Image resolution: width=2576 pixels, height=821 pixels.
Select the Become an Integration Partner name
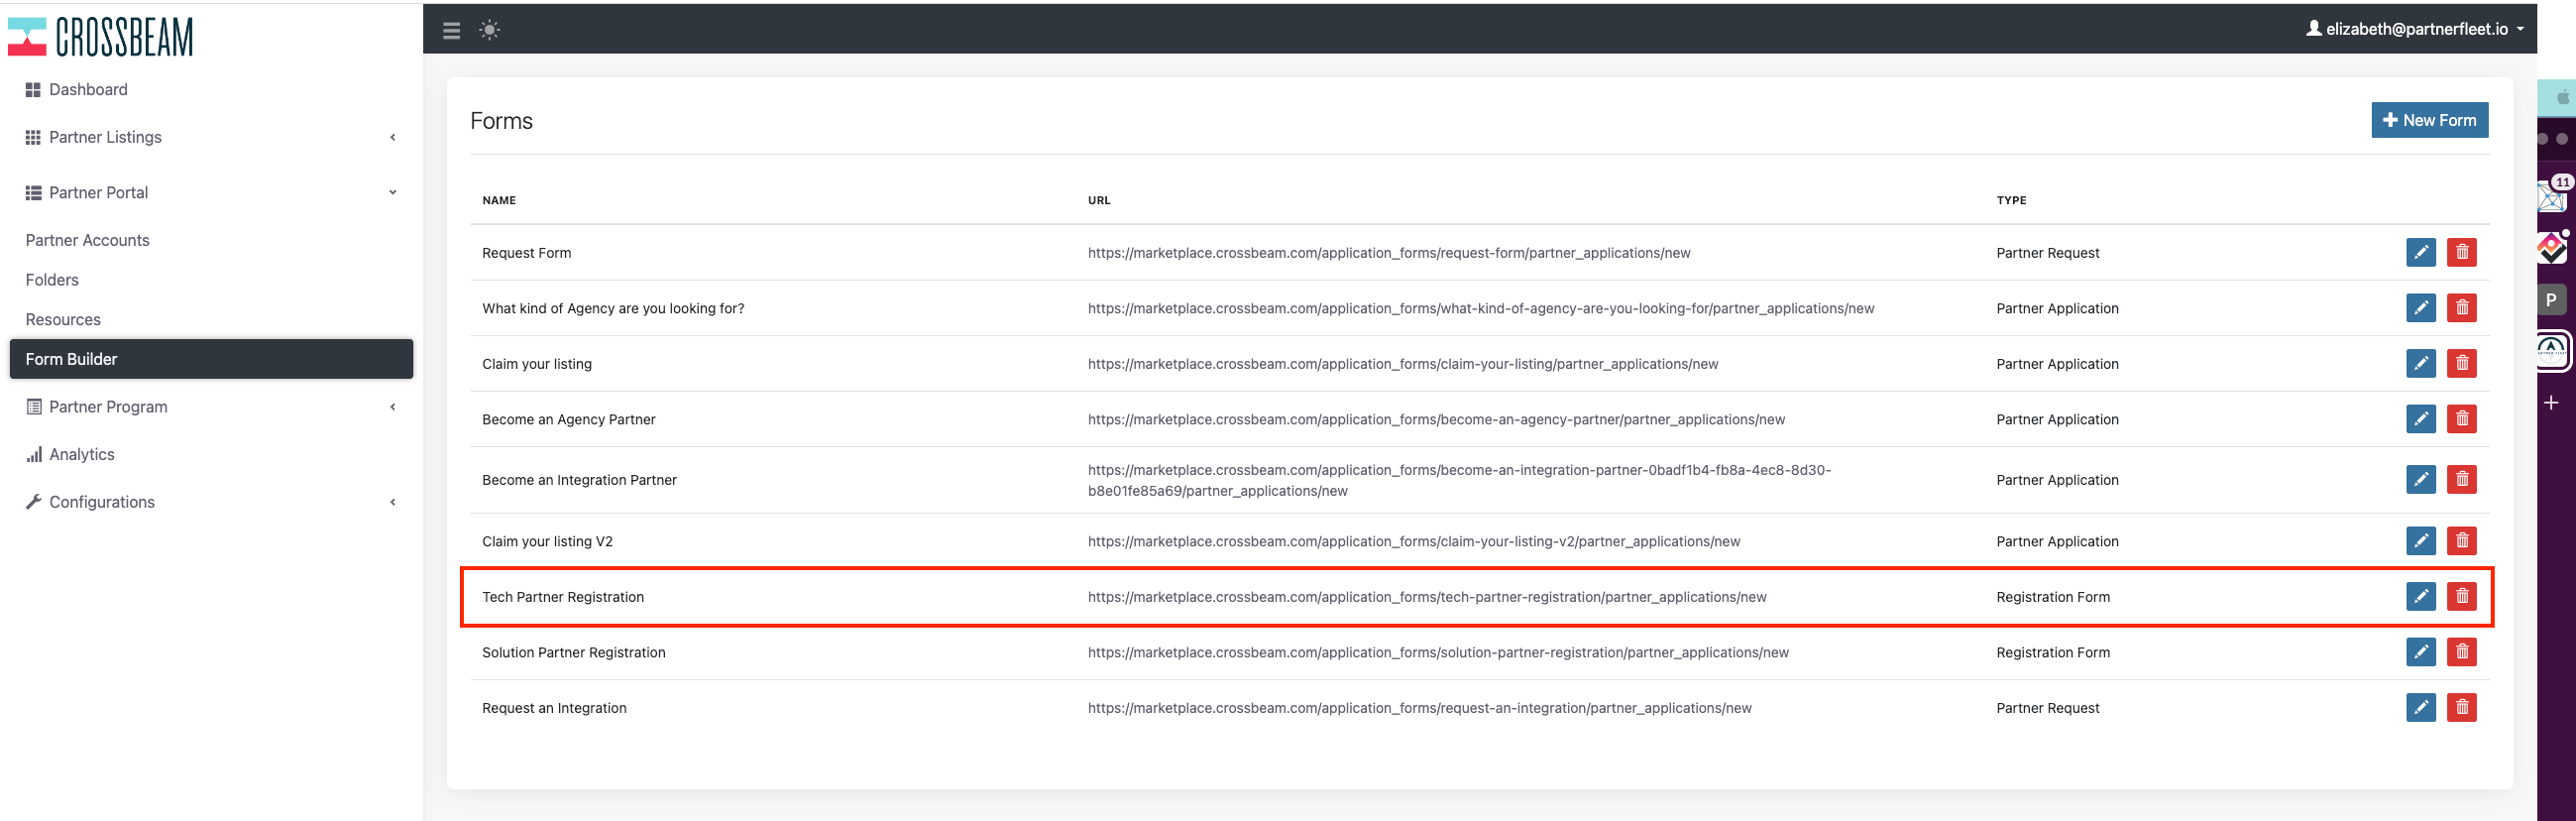579,480
